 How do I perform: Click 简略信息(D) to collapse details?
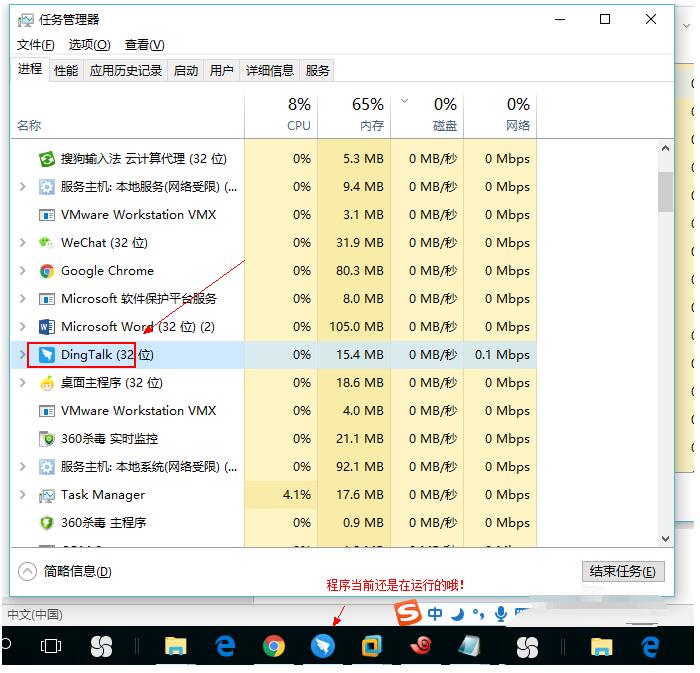[65, 572]
